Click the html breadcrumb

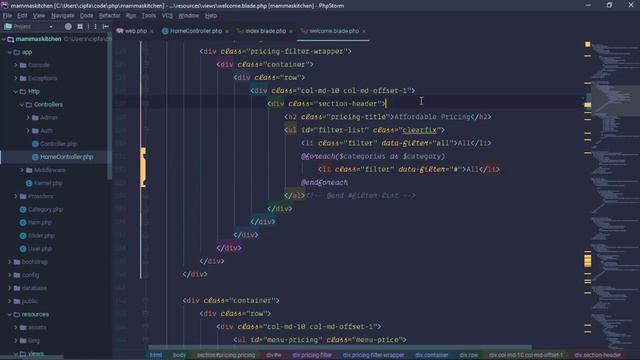pyautogui.click(x=156, y=355)
